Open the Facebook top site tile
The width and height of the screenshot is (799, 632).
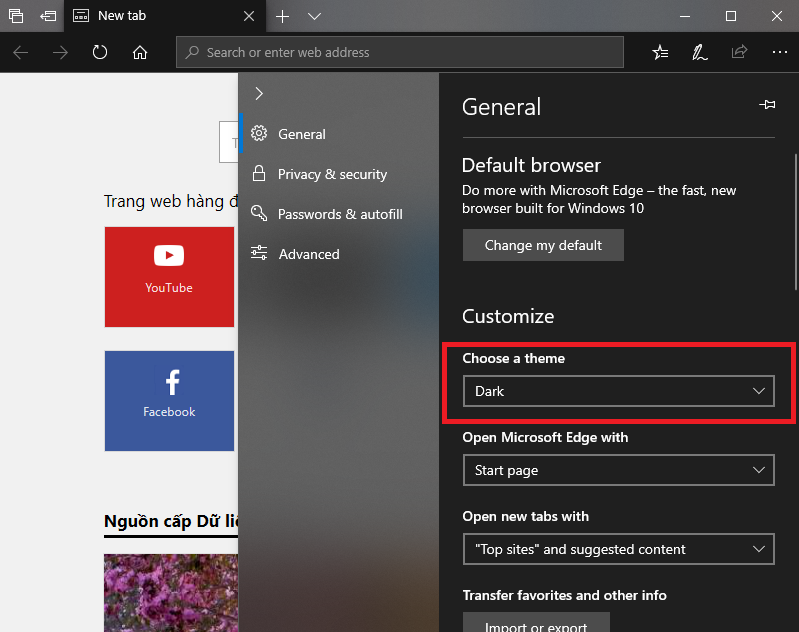pyautogui.click(x=169, y=401)
